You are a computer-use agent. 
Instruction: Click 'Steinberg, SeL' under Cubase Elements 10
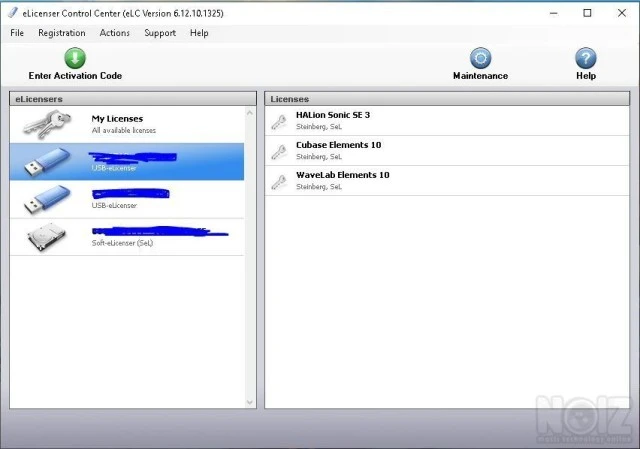pyautogui.click(x=319, y=157)
